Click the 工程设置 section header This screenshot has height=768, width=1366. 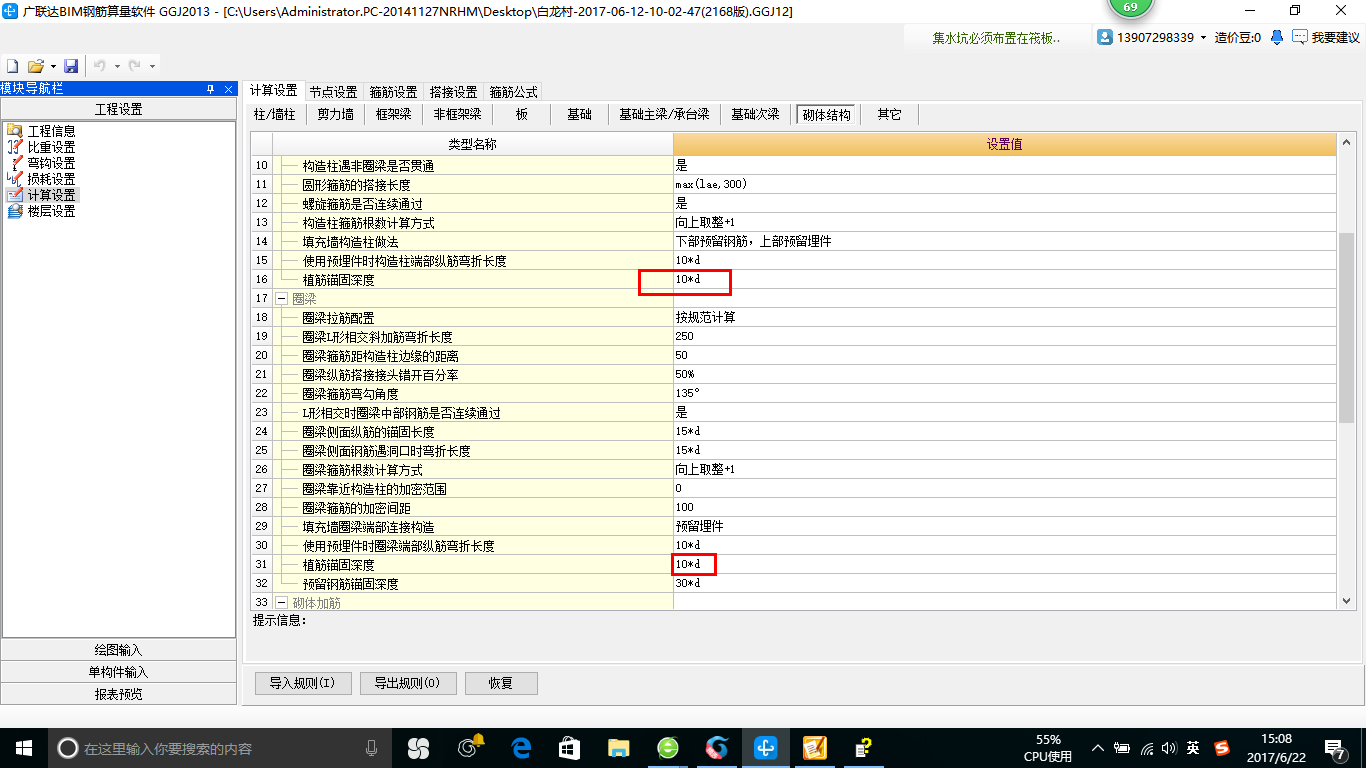118,109
